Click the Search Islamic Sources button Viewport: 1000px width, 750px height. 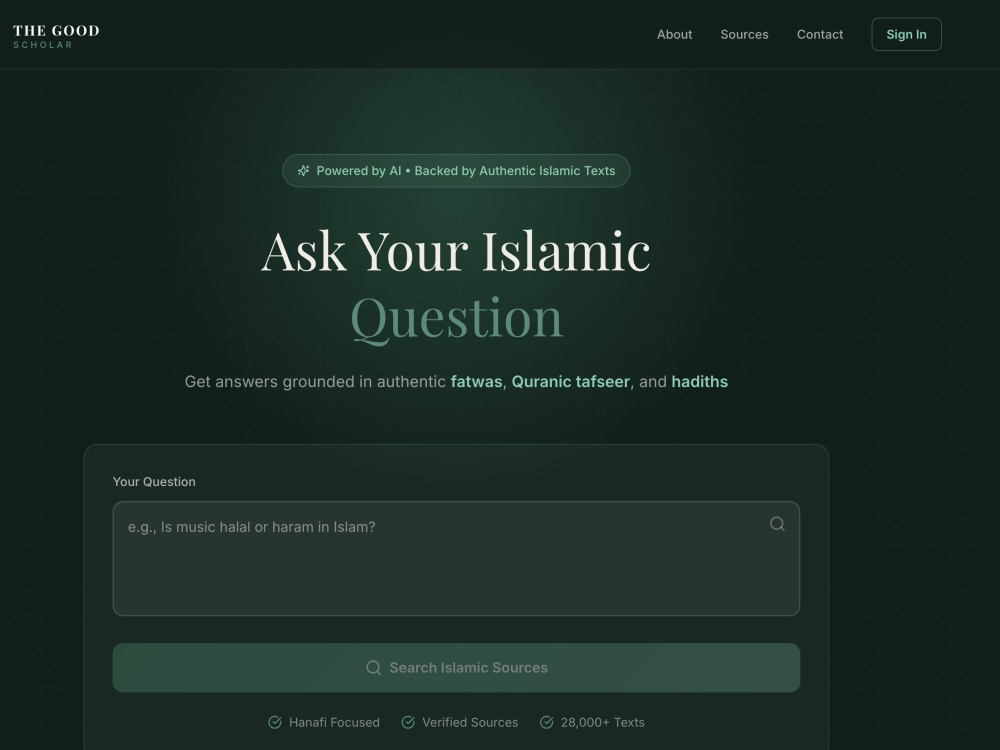pos(456,668)
